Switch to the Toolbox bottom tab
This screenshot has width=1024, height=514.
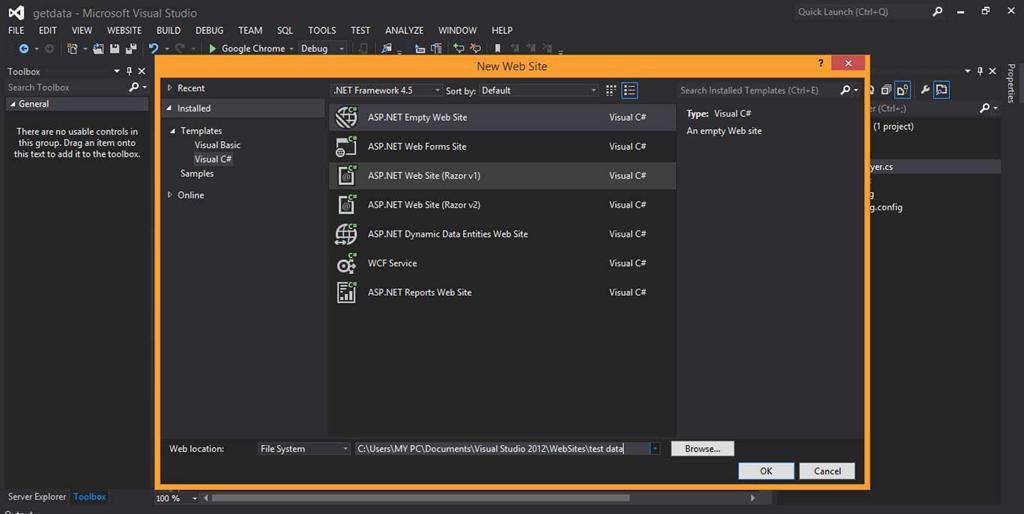click(x=89, y=497)
